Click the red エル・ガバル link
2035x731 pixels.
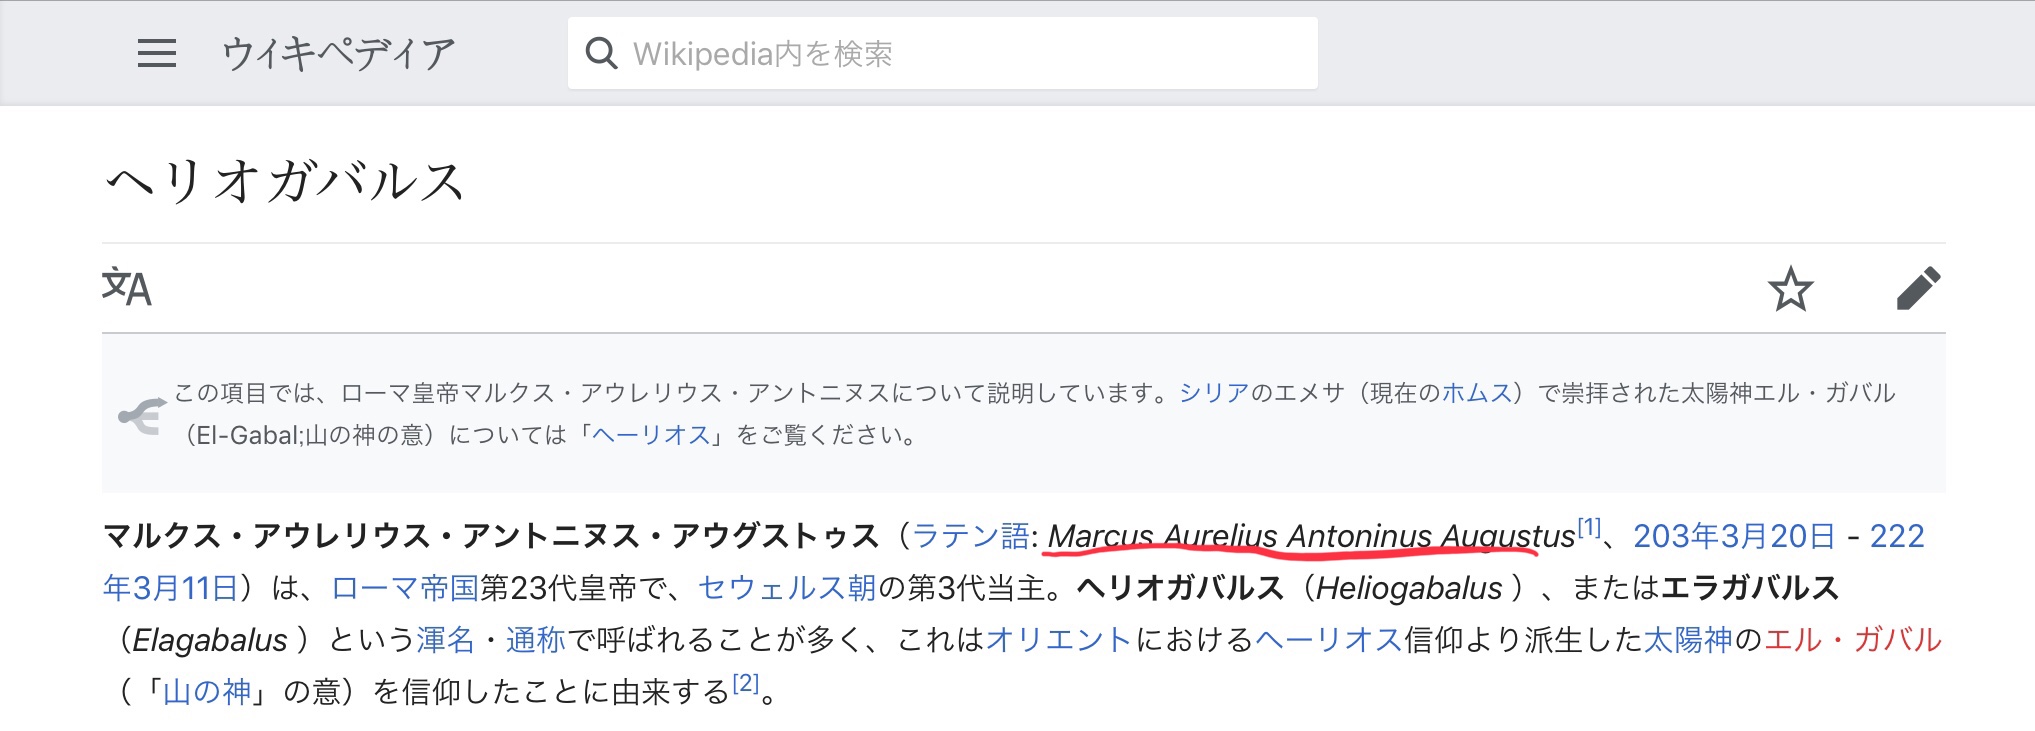[x=1852, y=640]
